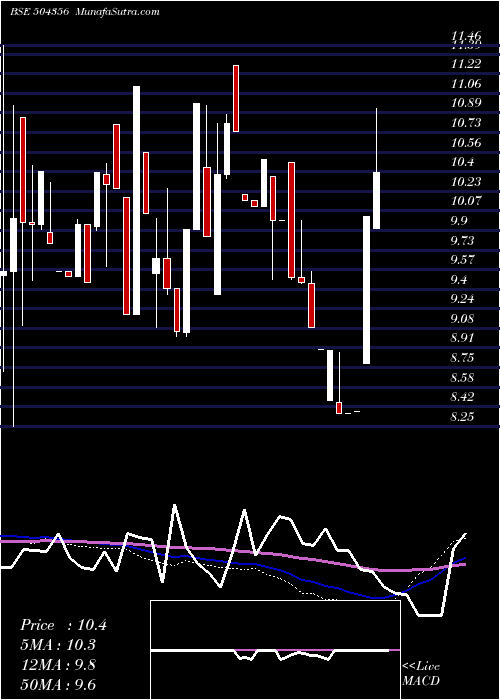Click the 9.9 price axis label

point(459,221)
